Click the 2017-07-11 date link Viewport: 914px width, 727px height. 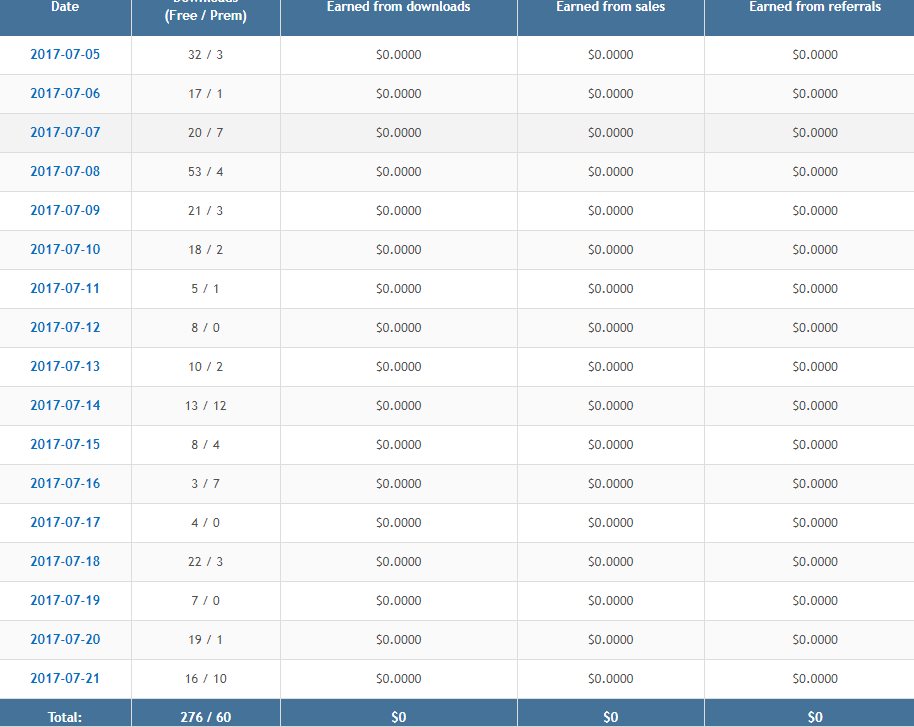(65, 288)
